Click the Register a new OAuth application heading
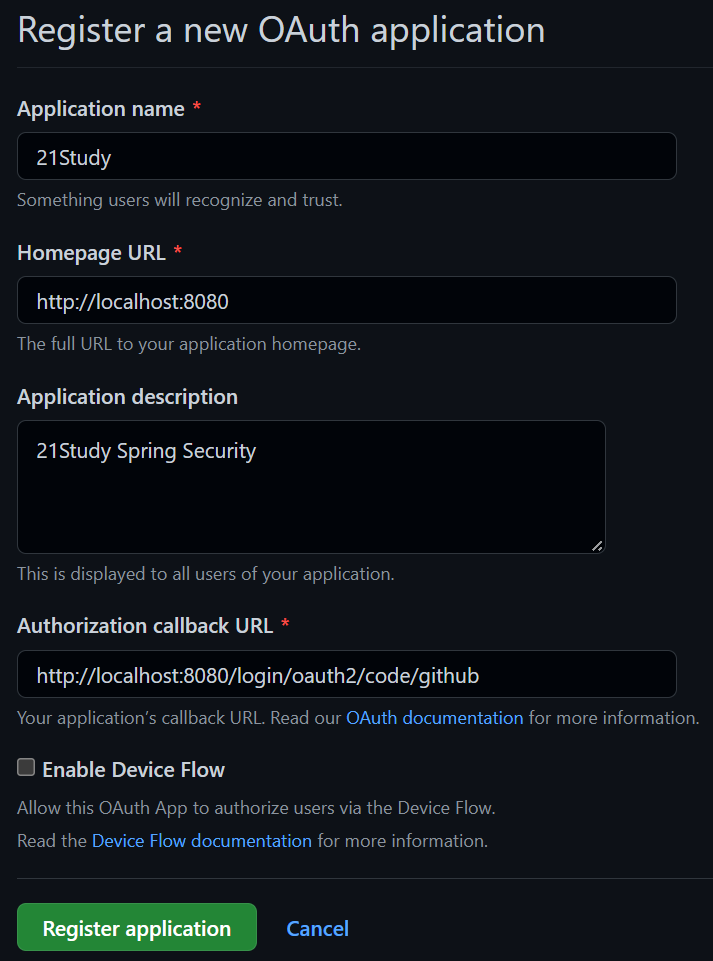The width and height of the screenshot is (713, 961). [280, 30]
